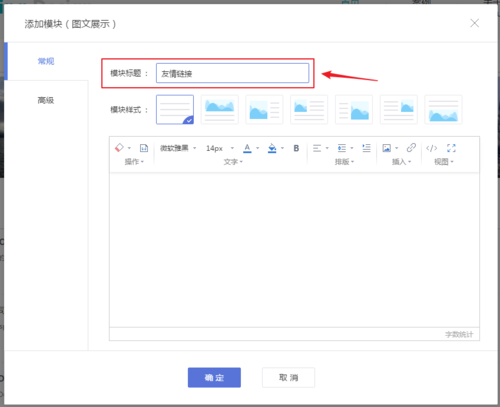Viewport: 500px width, 407px height.
Task: Toggle bold formatting with B icon
Action: point(296,148)
